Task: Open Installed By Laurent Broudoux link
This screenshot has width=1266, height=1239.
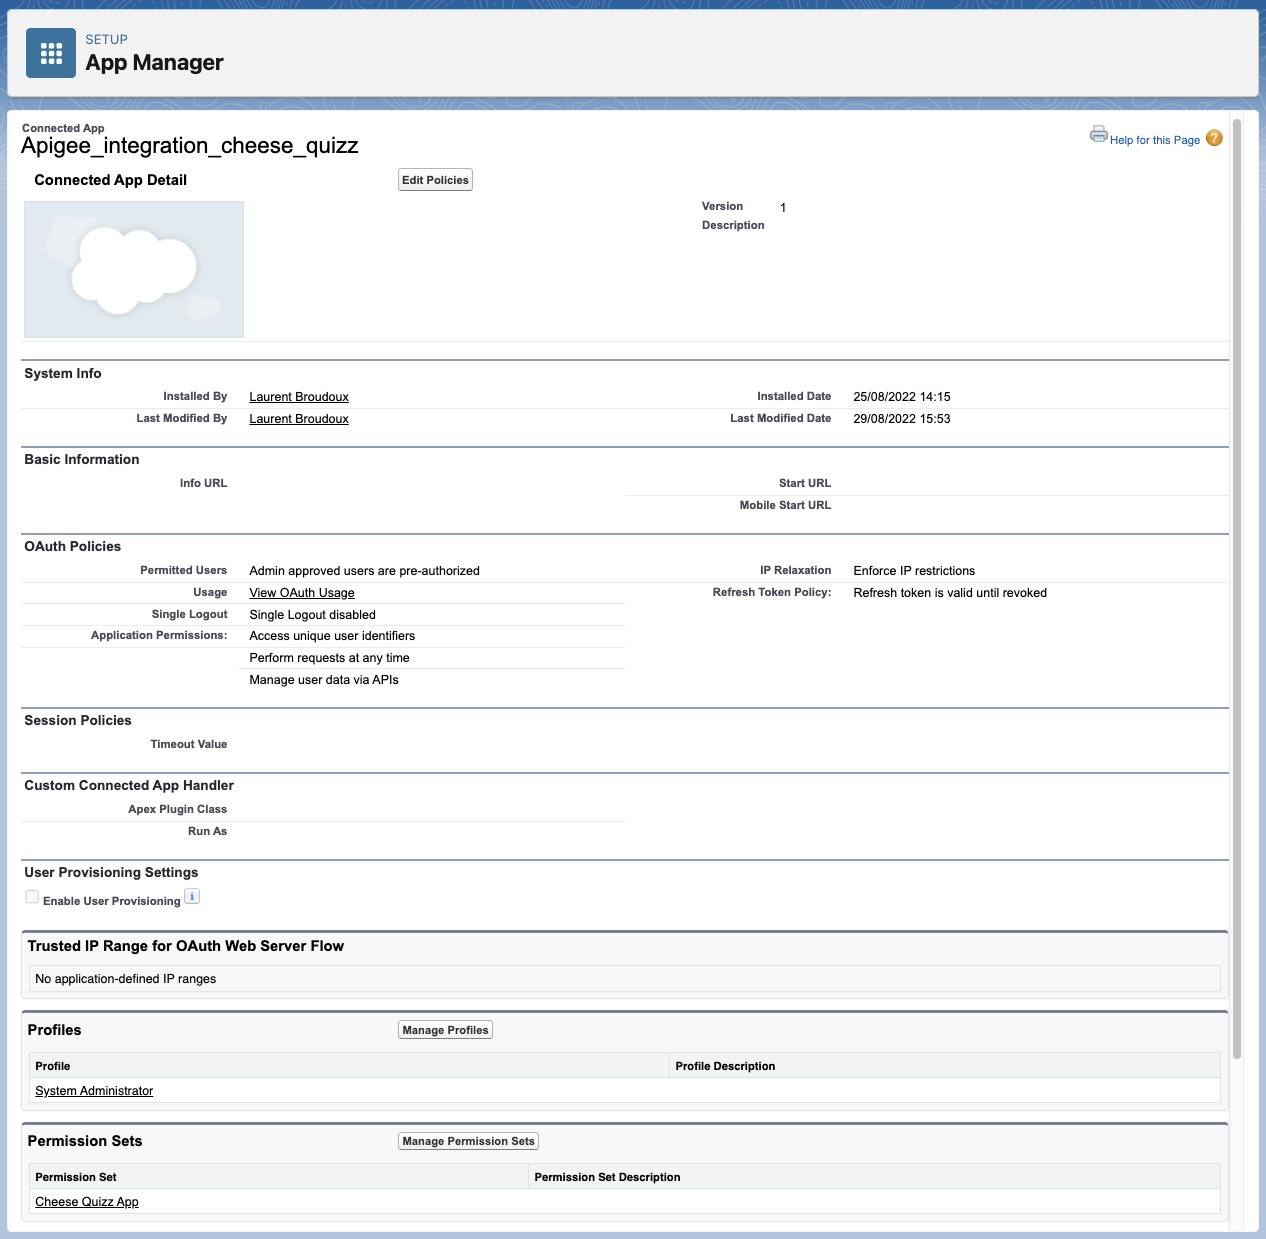Action: (x=299, y=397)
